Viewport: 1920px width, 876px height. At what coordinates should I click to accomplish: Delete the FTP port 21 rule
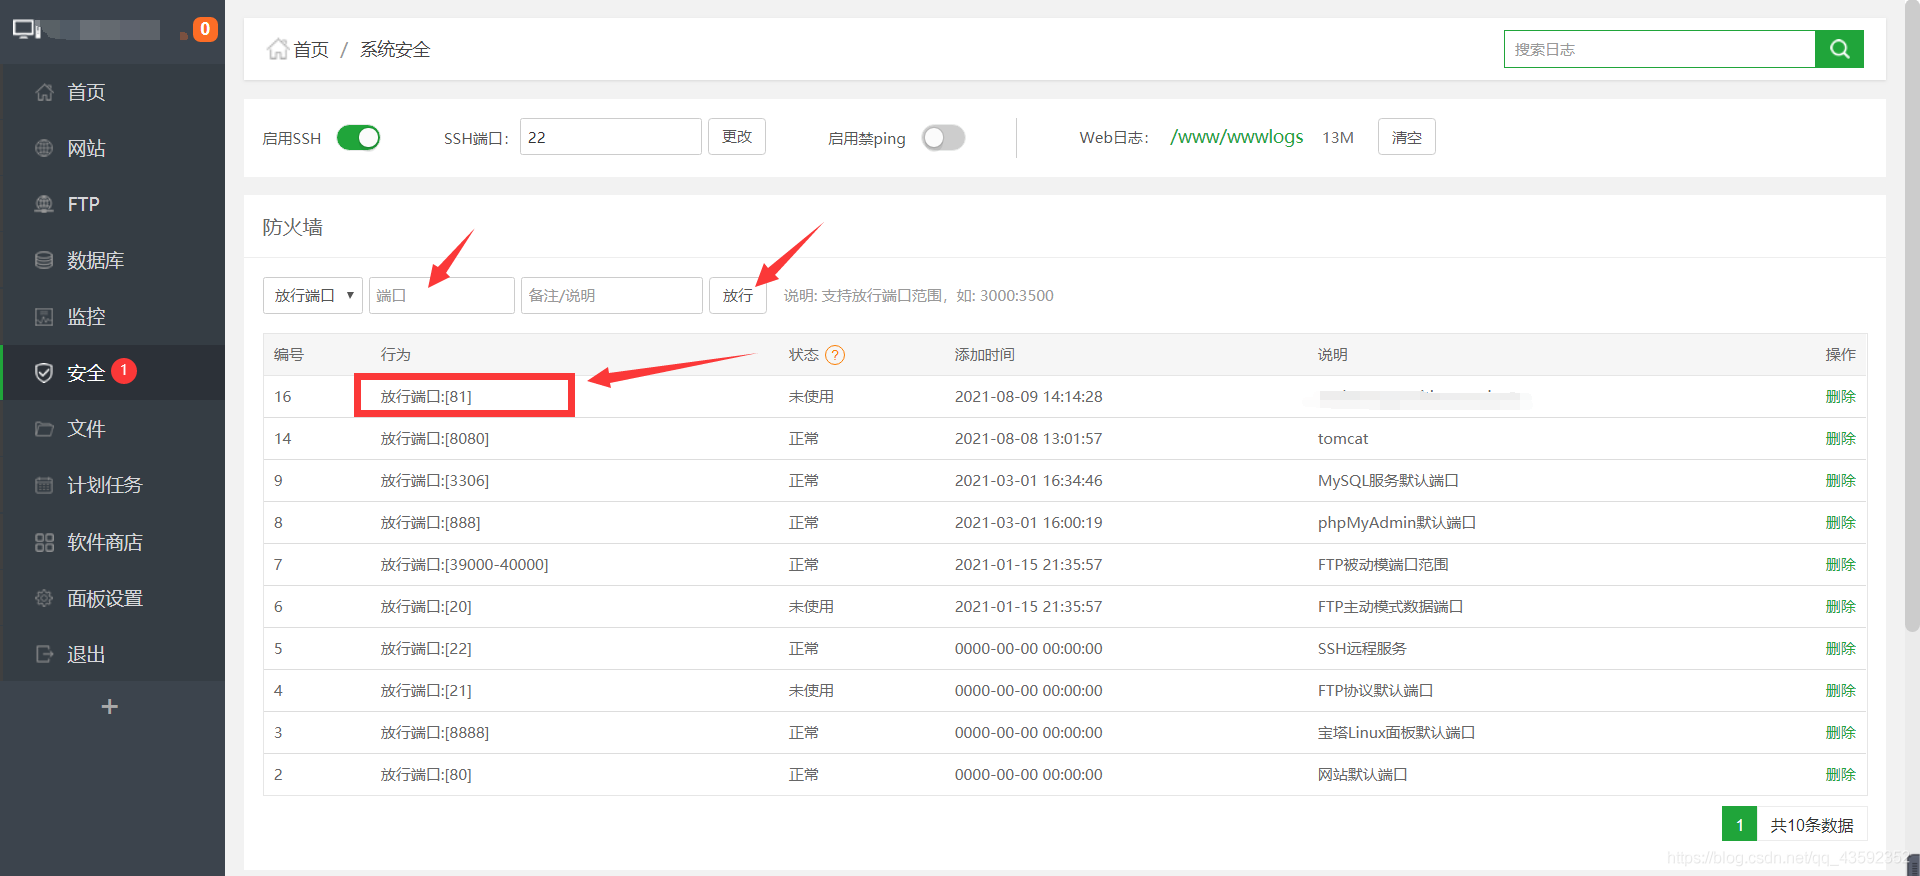pos(1840,691)
